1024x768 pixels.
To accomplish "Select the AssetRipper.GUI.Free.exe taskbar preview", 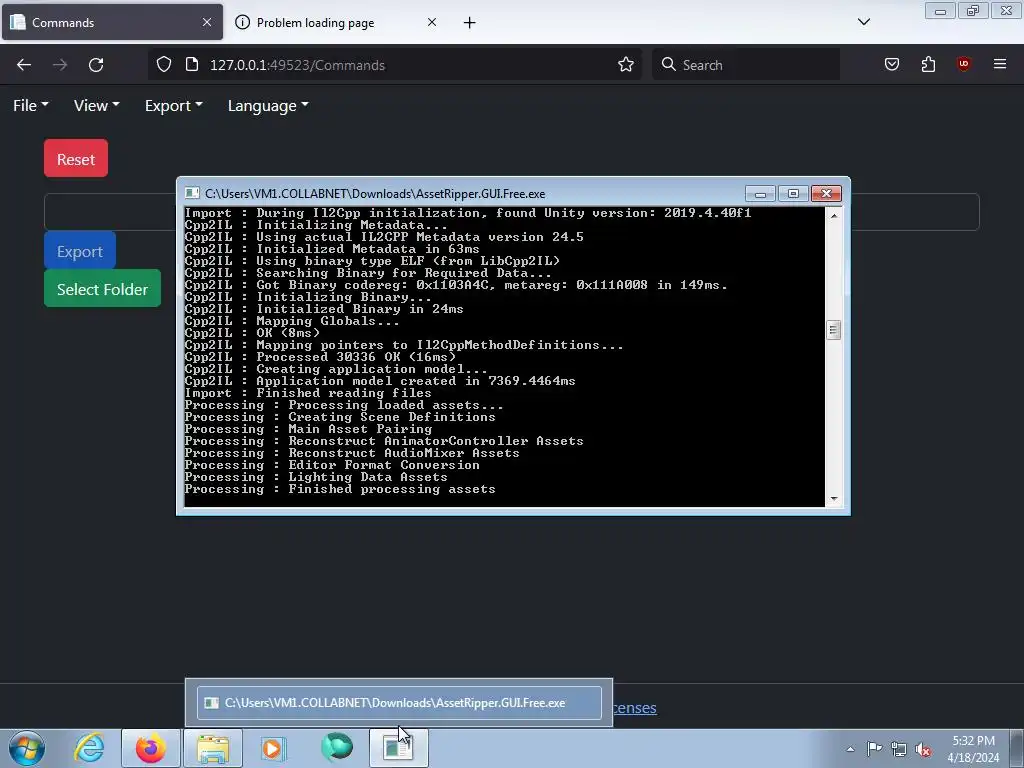I will click(x=399, y=703).
